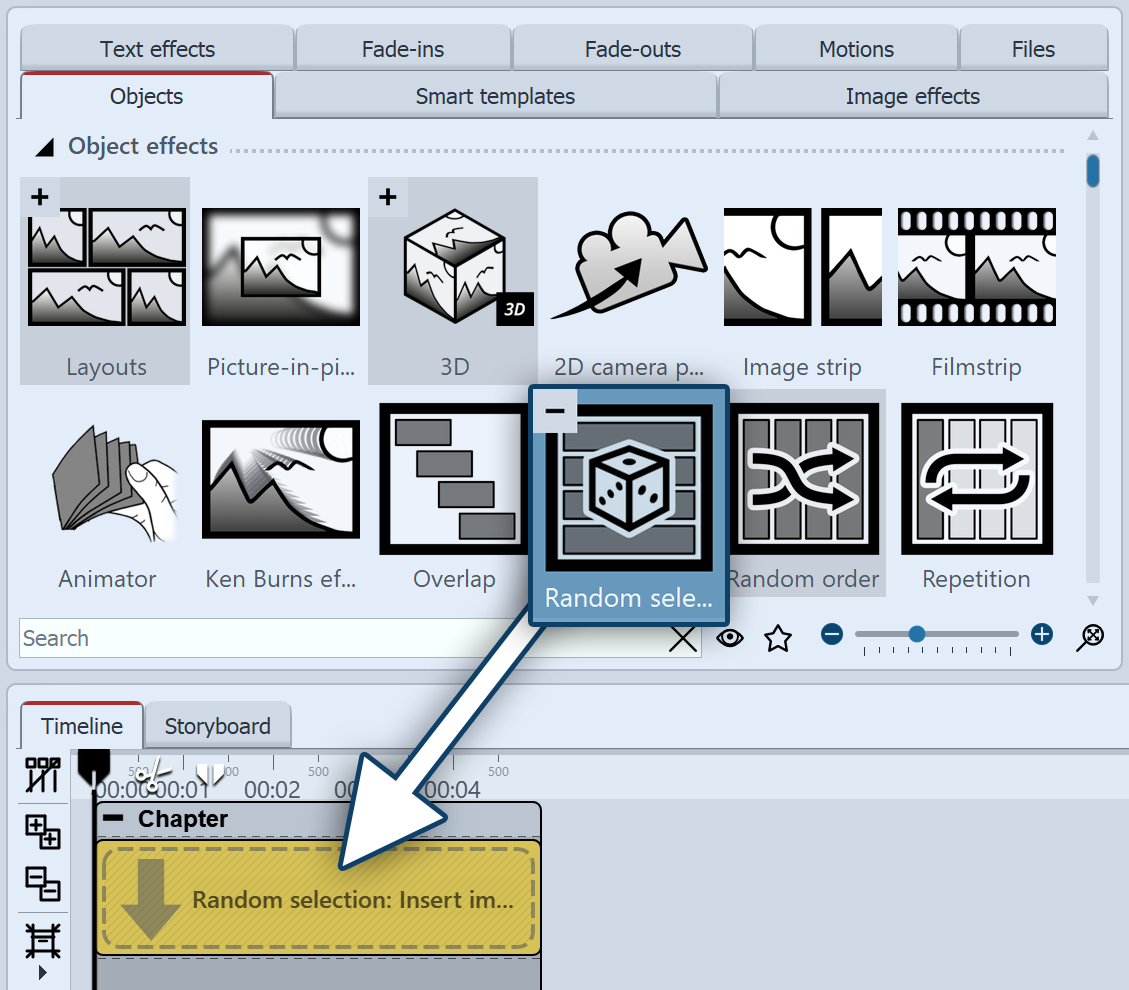The image size is (1129, 990).
Task: Collapse the Random selection group
Action: click(555, 411)
